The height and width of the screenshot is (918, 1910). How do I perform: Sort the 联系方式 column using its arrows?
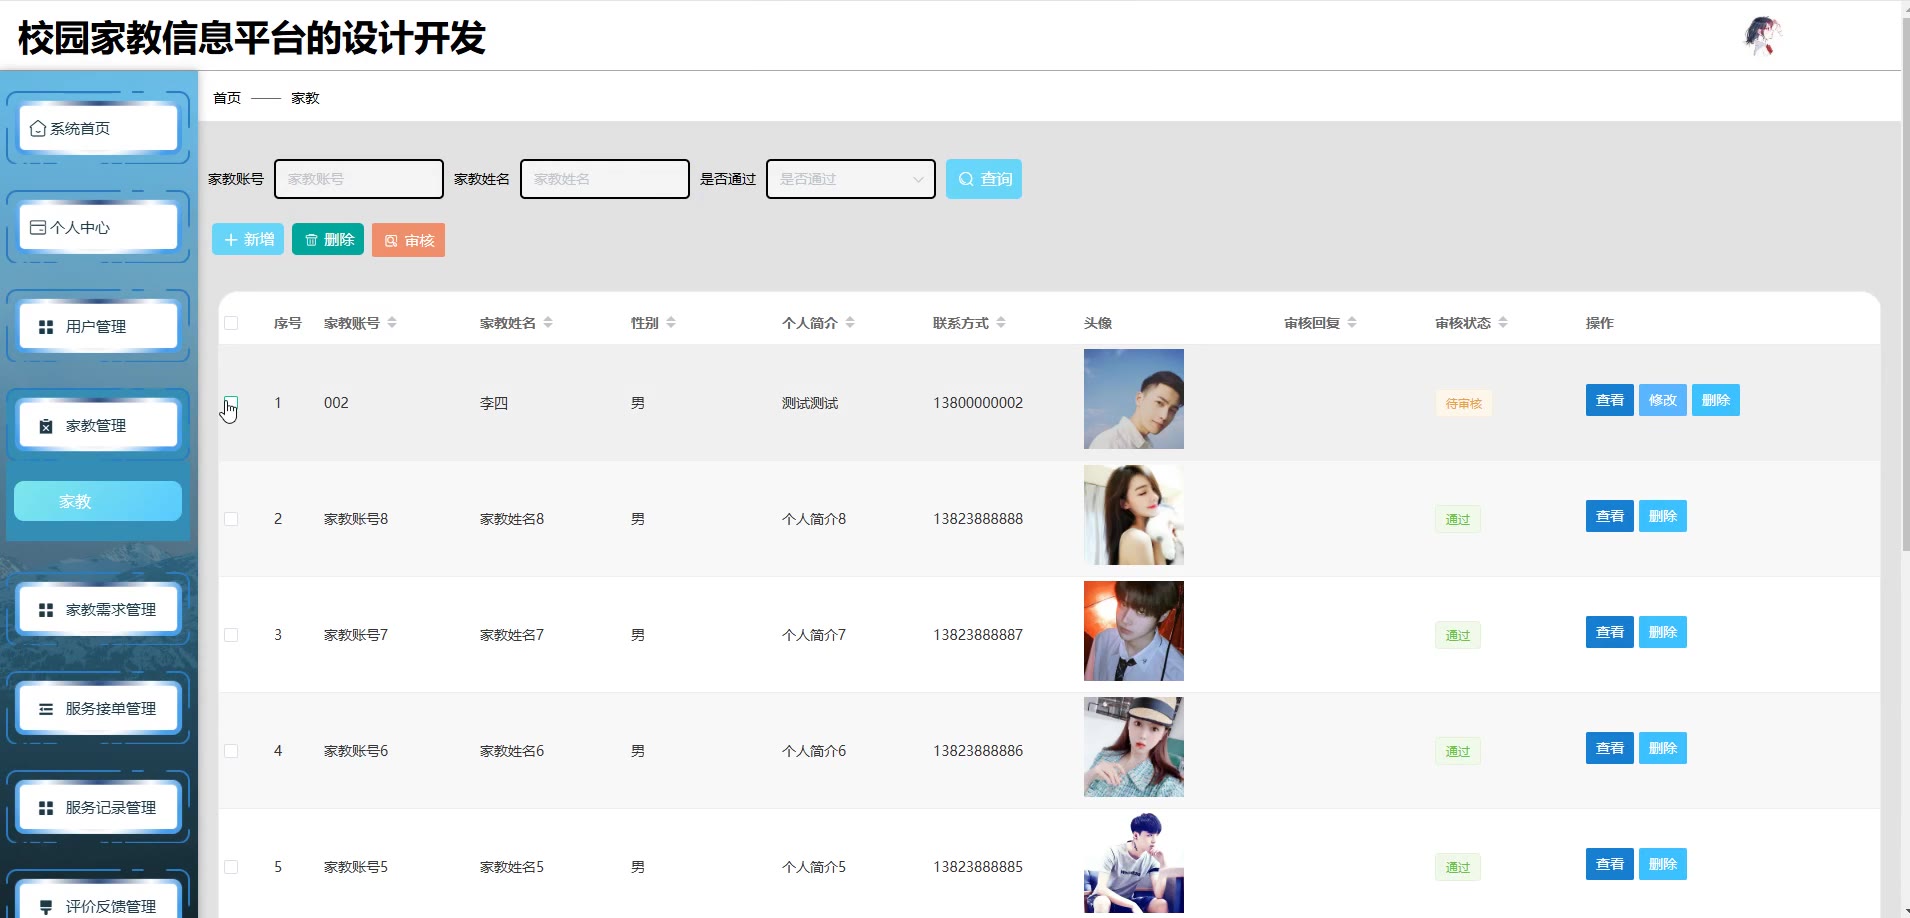[1001, 323]
